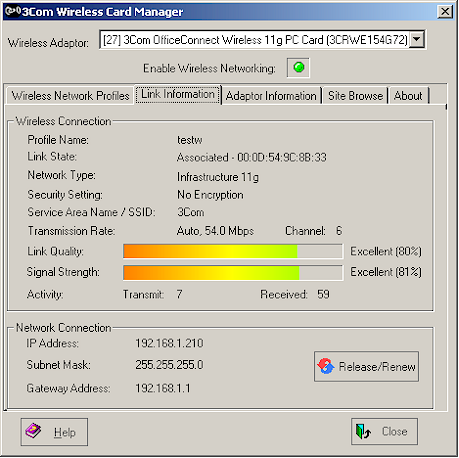Viewport: 459px width, 458px height.
Task: Select the profile name value testw
Action: pyautogui.click(x=190, y=140)
